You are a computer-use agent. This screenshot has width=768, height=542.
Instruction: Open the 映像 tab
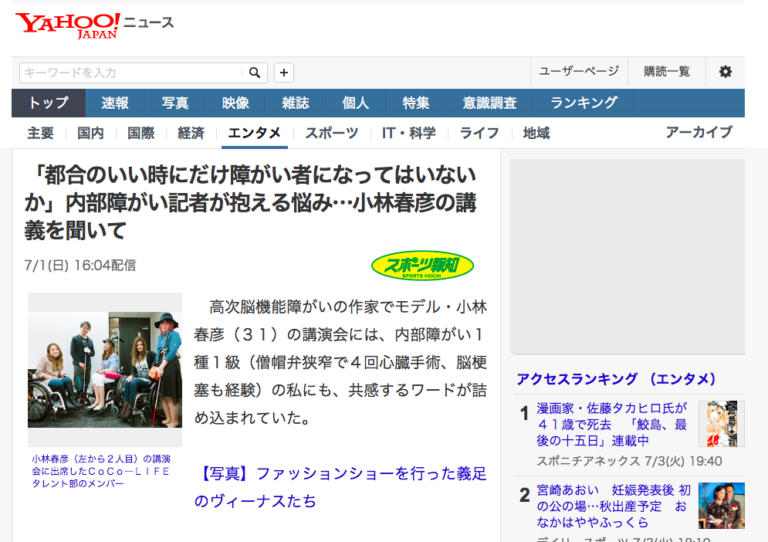(236, 103)
